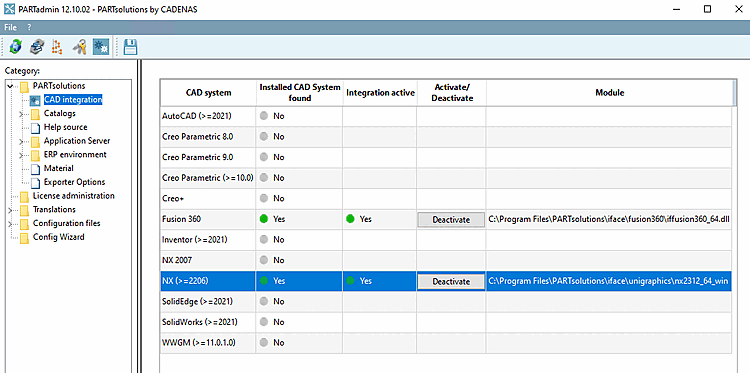Select the AutoCAD (>=2021) row
Viewport: 750px width, 373px height.
click(x=446, y=116)
